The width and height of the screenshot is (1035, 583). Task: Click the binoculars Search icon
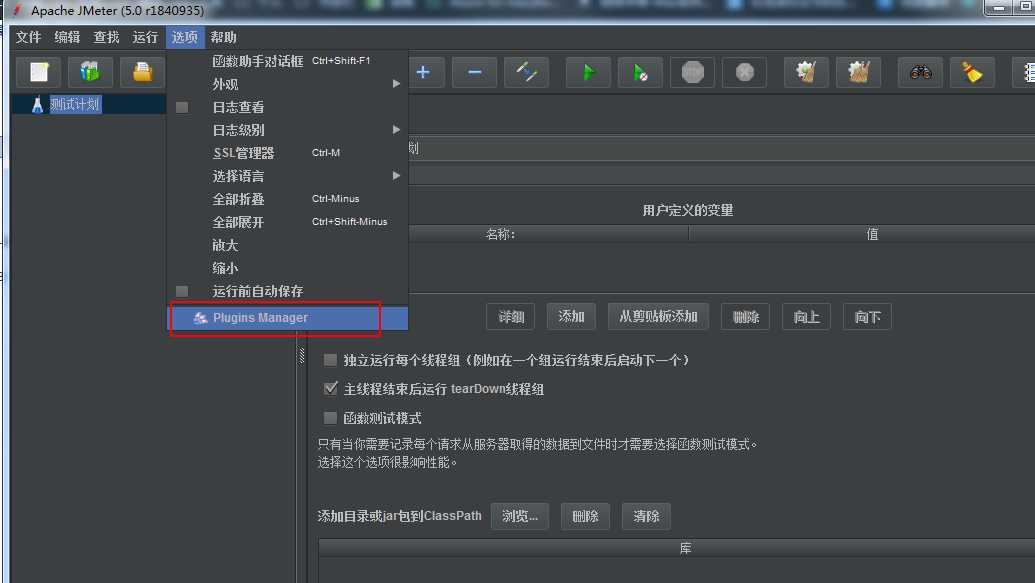[x=920, y=72]
